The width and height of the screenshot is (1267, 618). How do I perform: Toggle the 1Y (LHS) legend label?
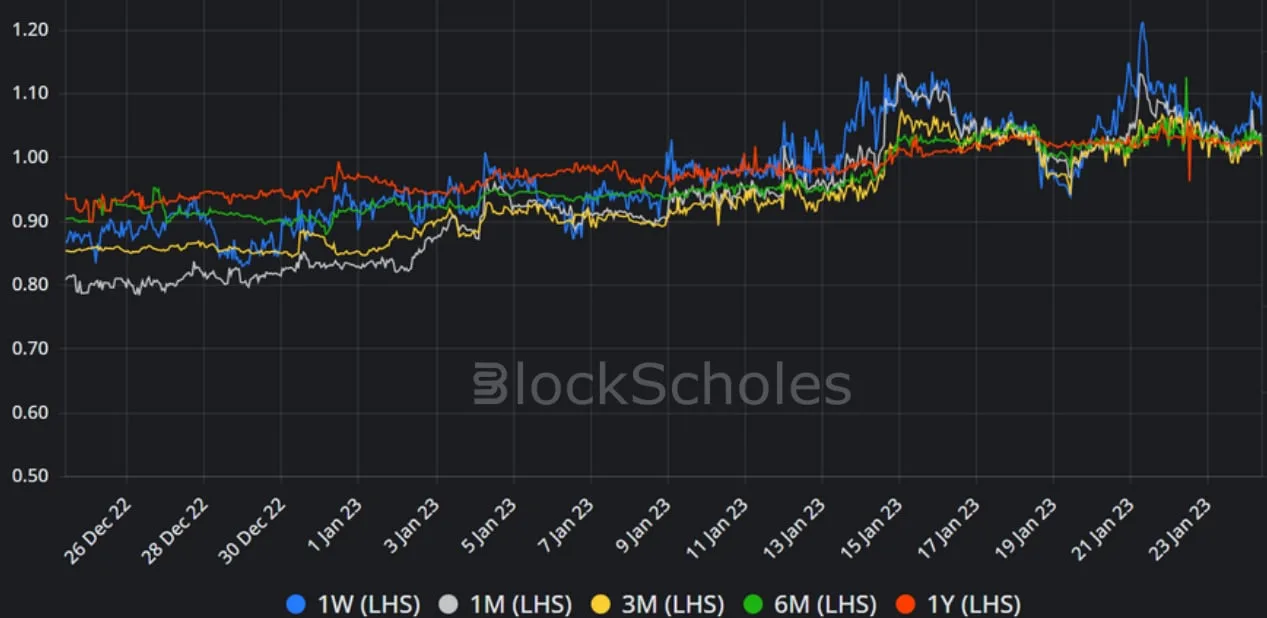tap(973, 604)
